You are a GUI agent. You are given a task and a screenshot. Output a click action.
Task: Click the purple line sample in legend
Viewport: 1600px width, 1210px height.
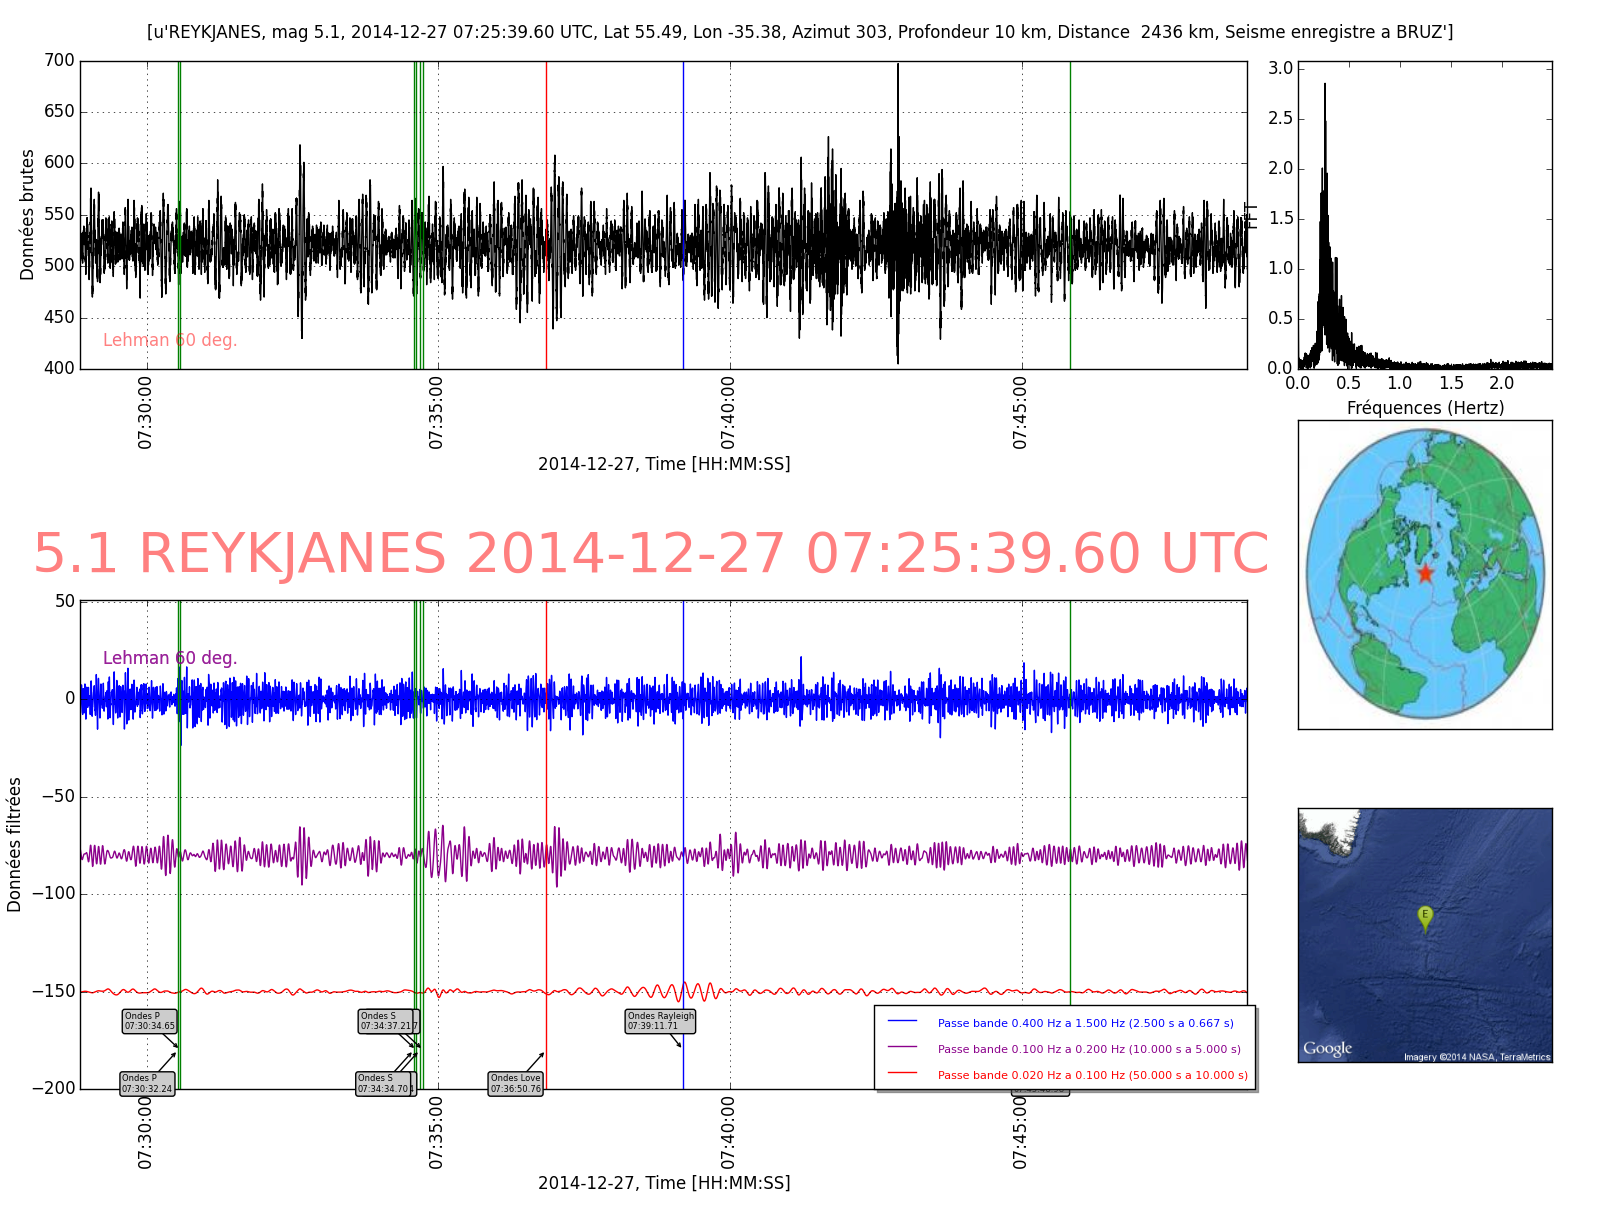click(x=902, y=1048)
